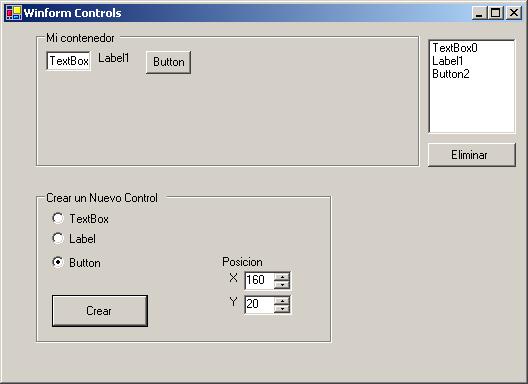528x384 pixels.
Task: Click into the TextBox field in Mi contenedor
Action: (69, 61)
